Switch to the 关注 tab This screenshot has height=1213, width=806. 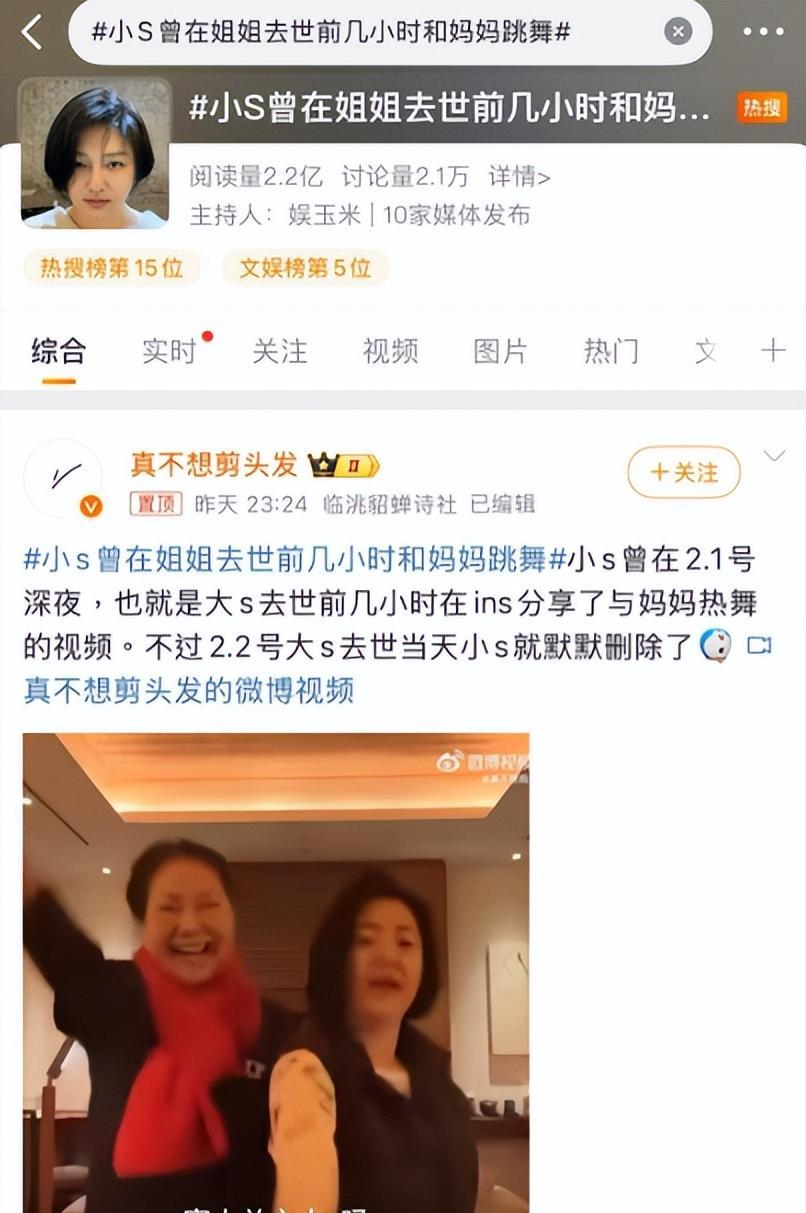[279, 351]
